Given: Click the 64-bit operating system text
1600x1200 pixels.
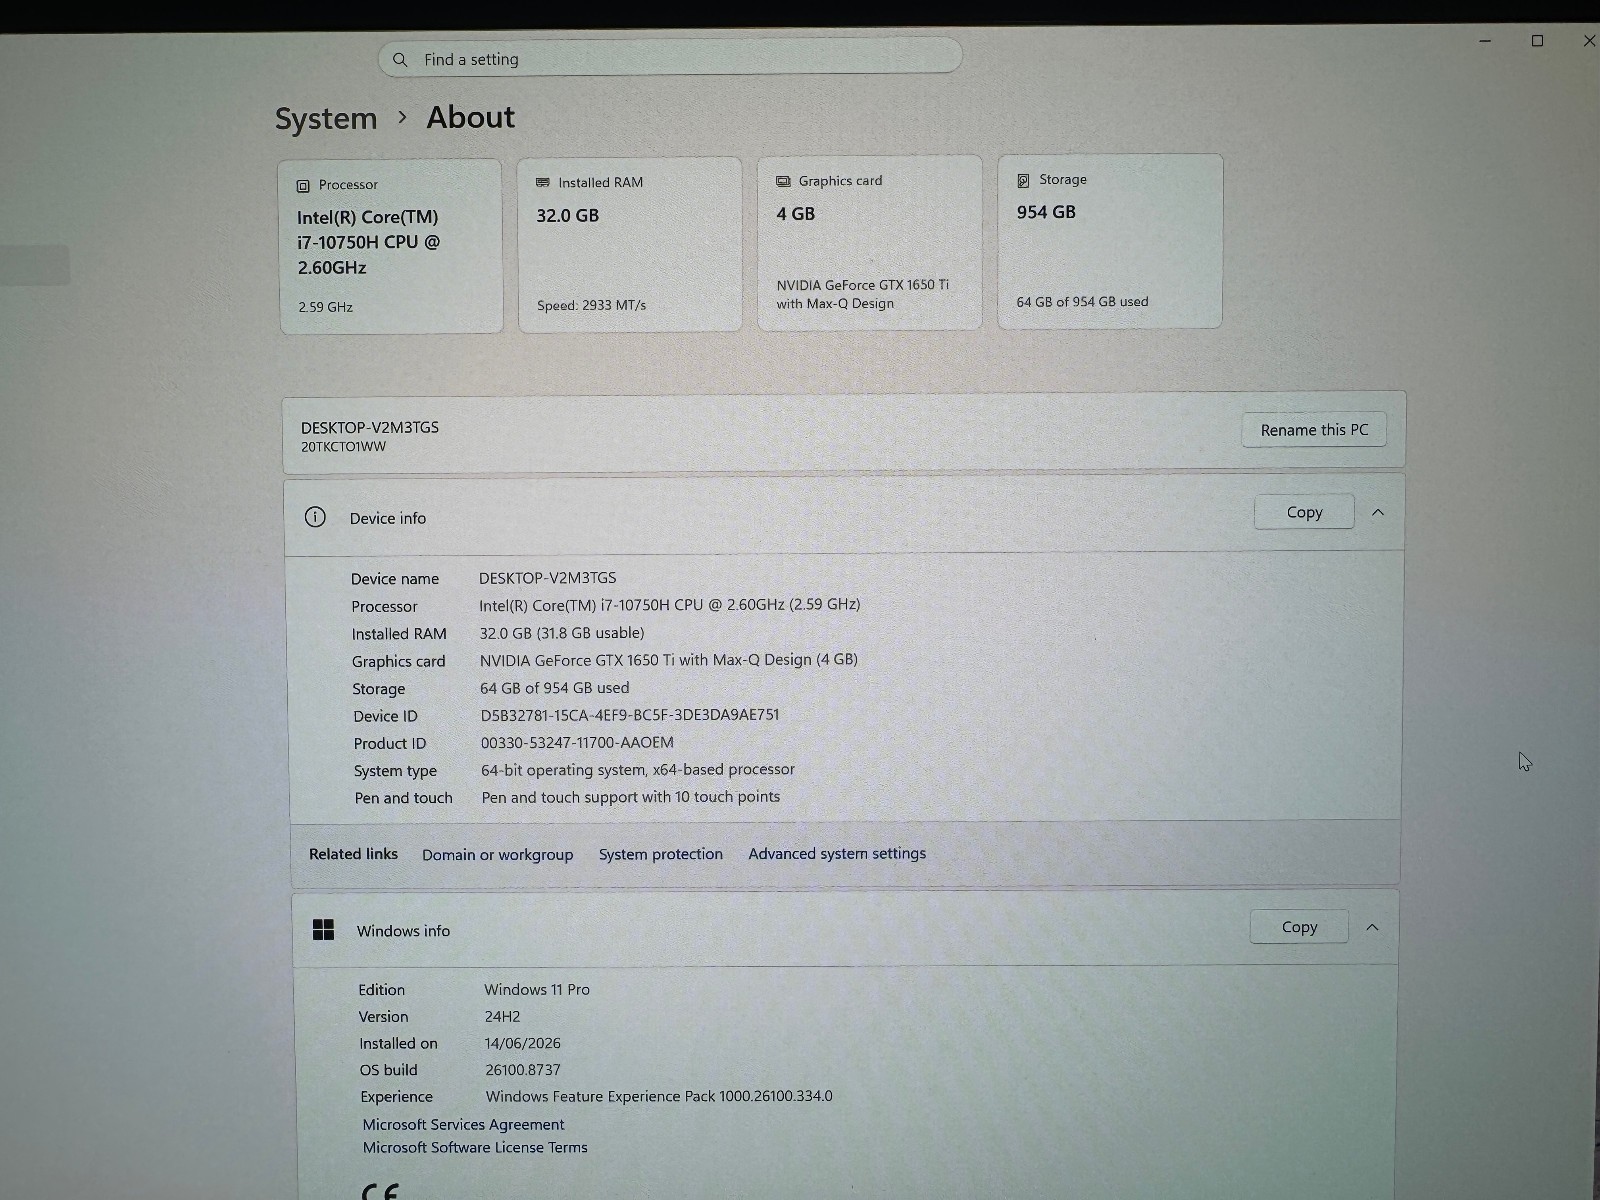Looking at the screenshot, I should coord(638,770).
